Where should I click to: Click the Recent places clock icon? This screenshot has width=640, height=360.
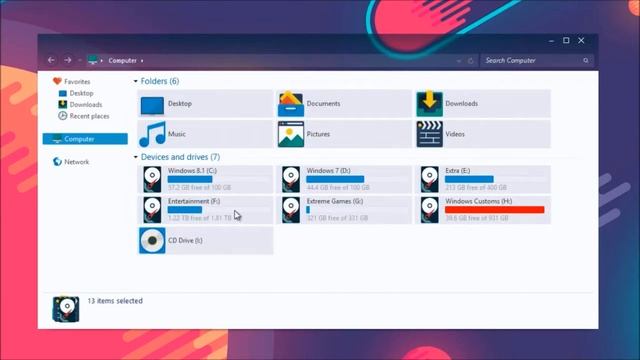coord(62,116)
